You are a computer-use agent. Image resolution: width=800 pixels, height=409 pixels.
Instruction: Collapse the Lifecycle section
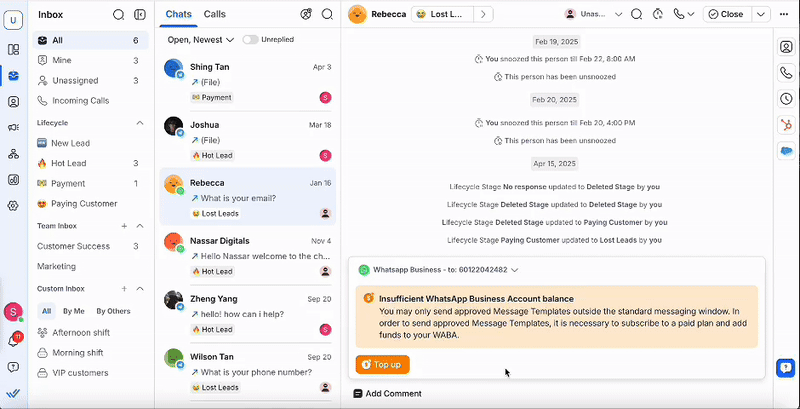(140, 123)
